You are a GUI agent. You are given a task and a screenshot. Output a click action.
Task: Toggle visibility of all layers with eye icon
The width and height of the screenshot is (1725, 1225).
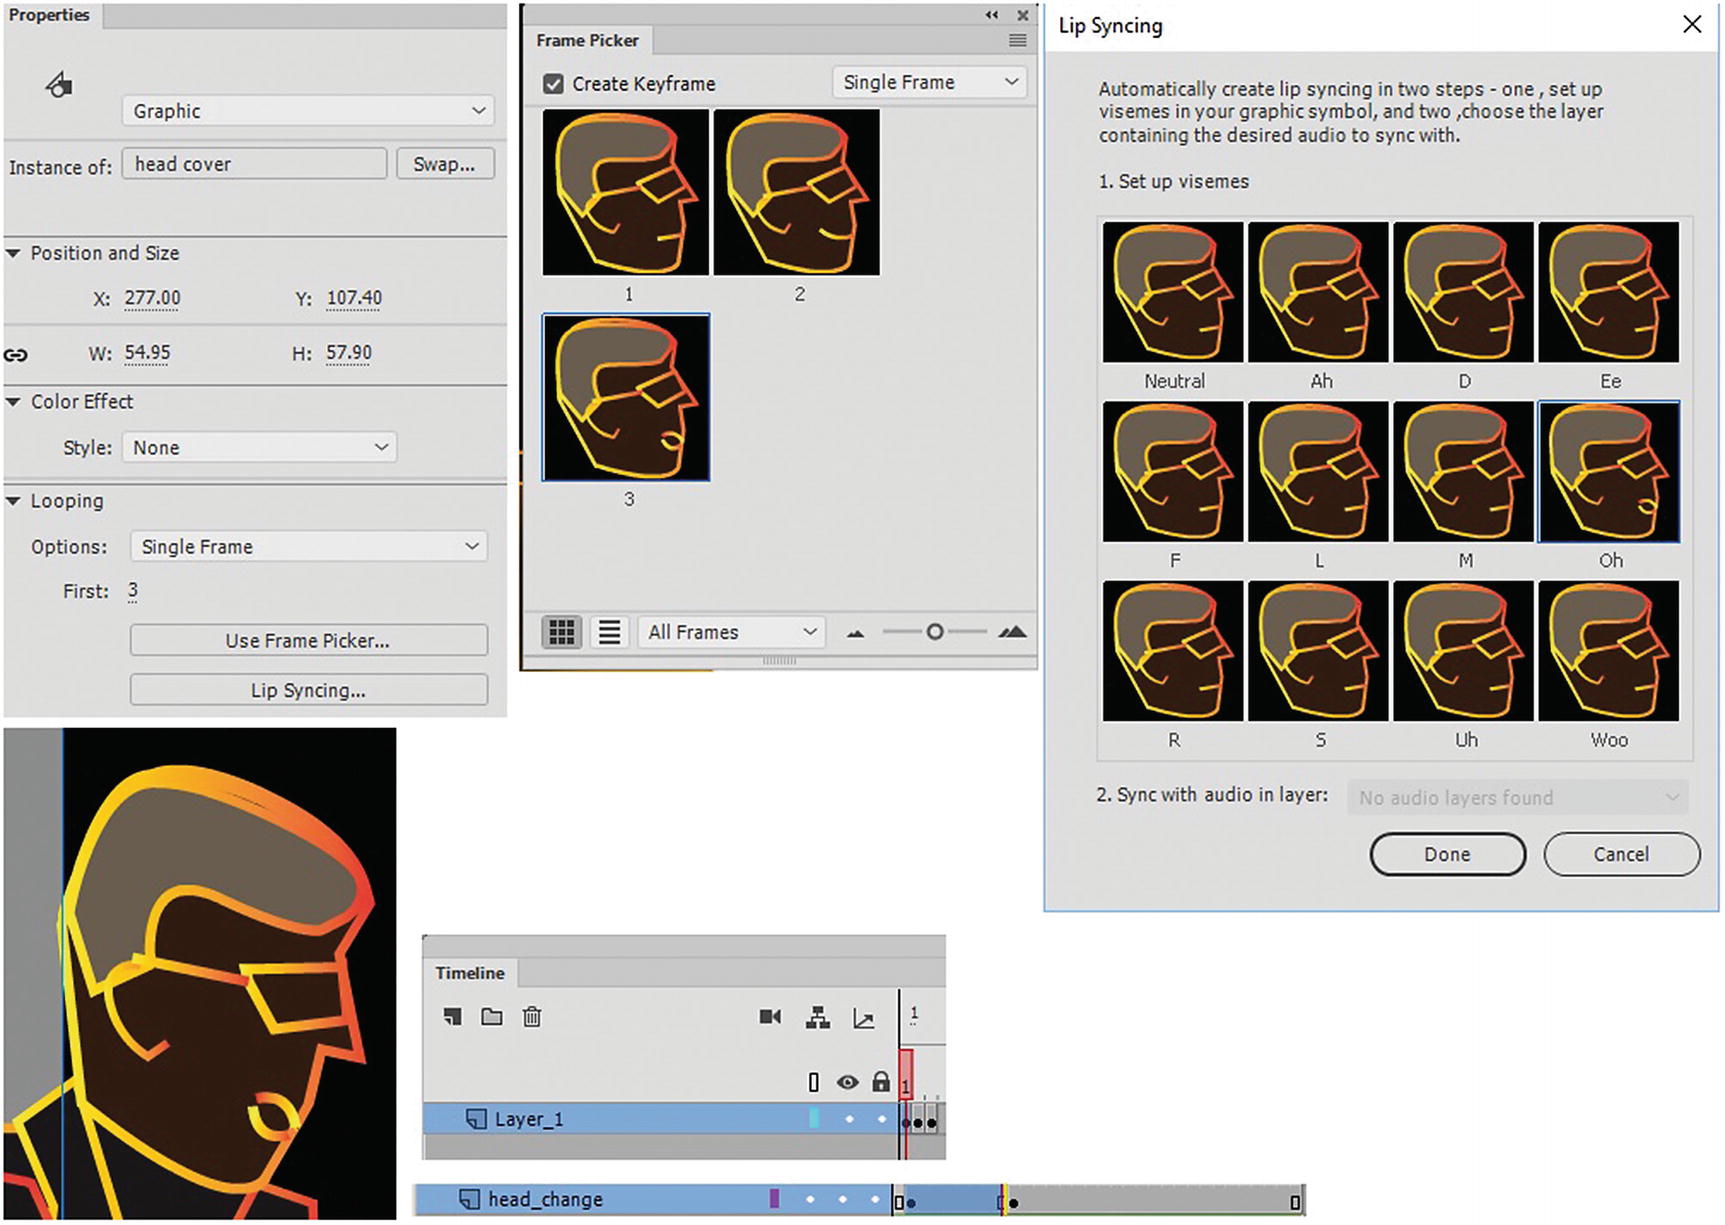pos(848,1082)
